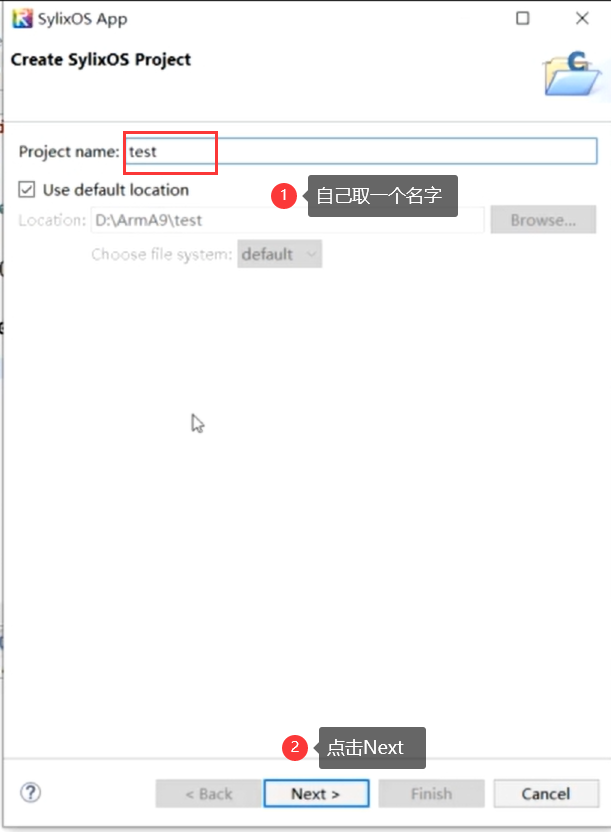Click the project folder wizard banner icon
The image size is (611, 832).
tap(572, 74)
